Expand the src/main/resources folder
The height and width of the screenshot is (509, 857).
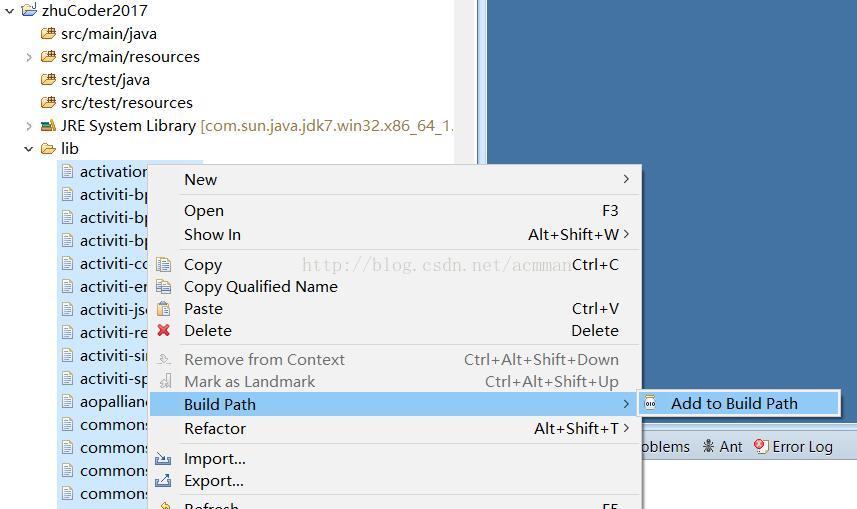pos(29,57)
